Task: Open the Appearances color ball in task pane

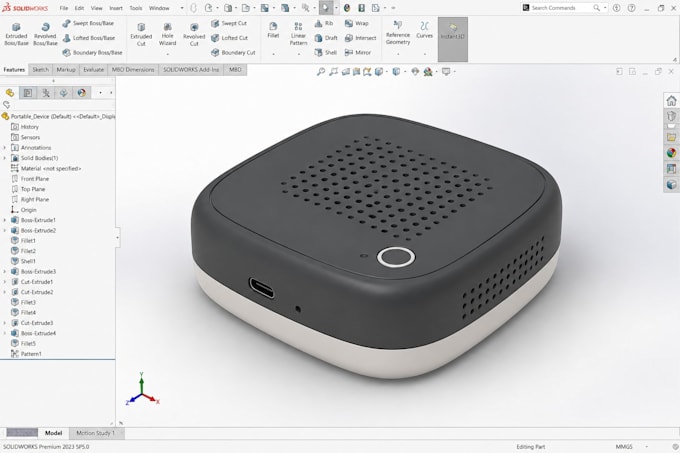Action: [671, 153]
